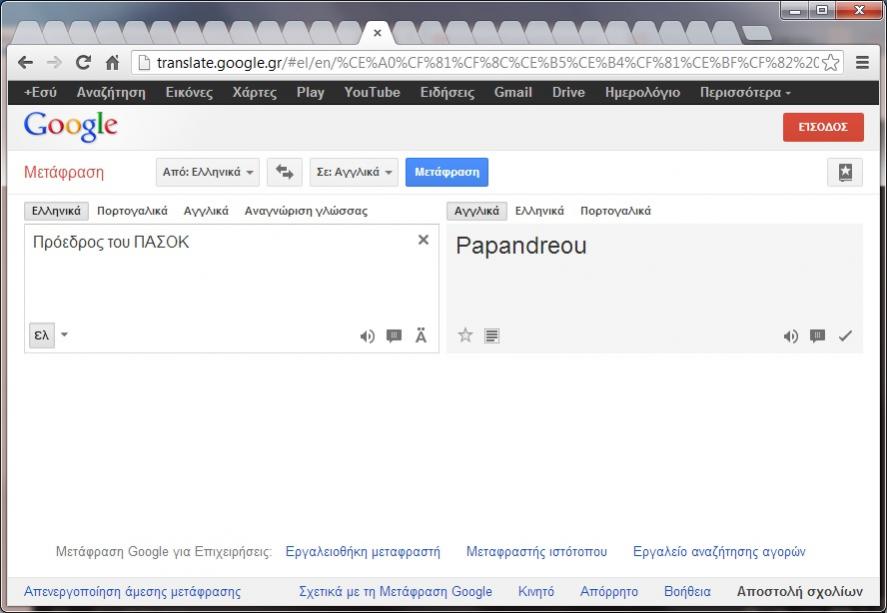Open Play in the Google bar
887x613 pixels.
[x=311, y=92]
